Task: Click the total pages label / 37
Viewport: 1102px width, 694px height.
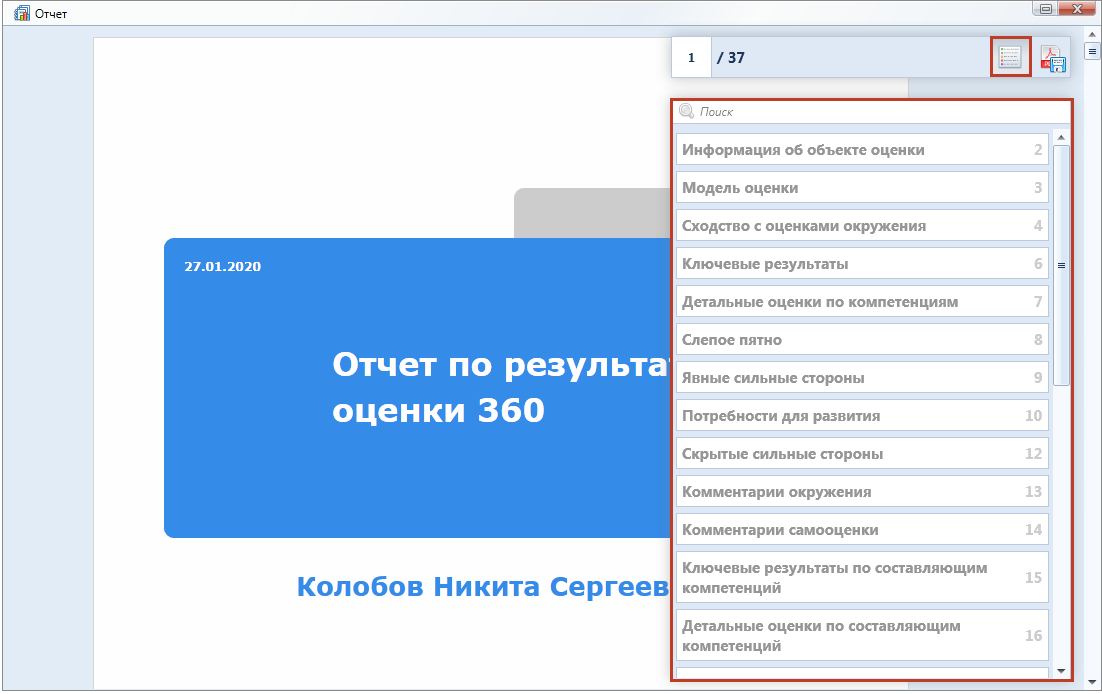Action: click(x=731, y=58)
